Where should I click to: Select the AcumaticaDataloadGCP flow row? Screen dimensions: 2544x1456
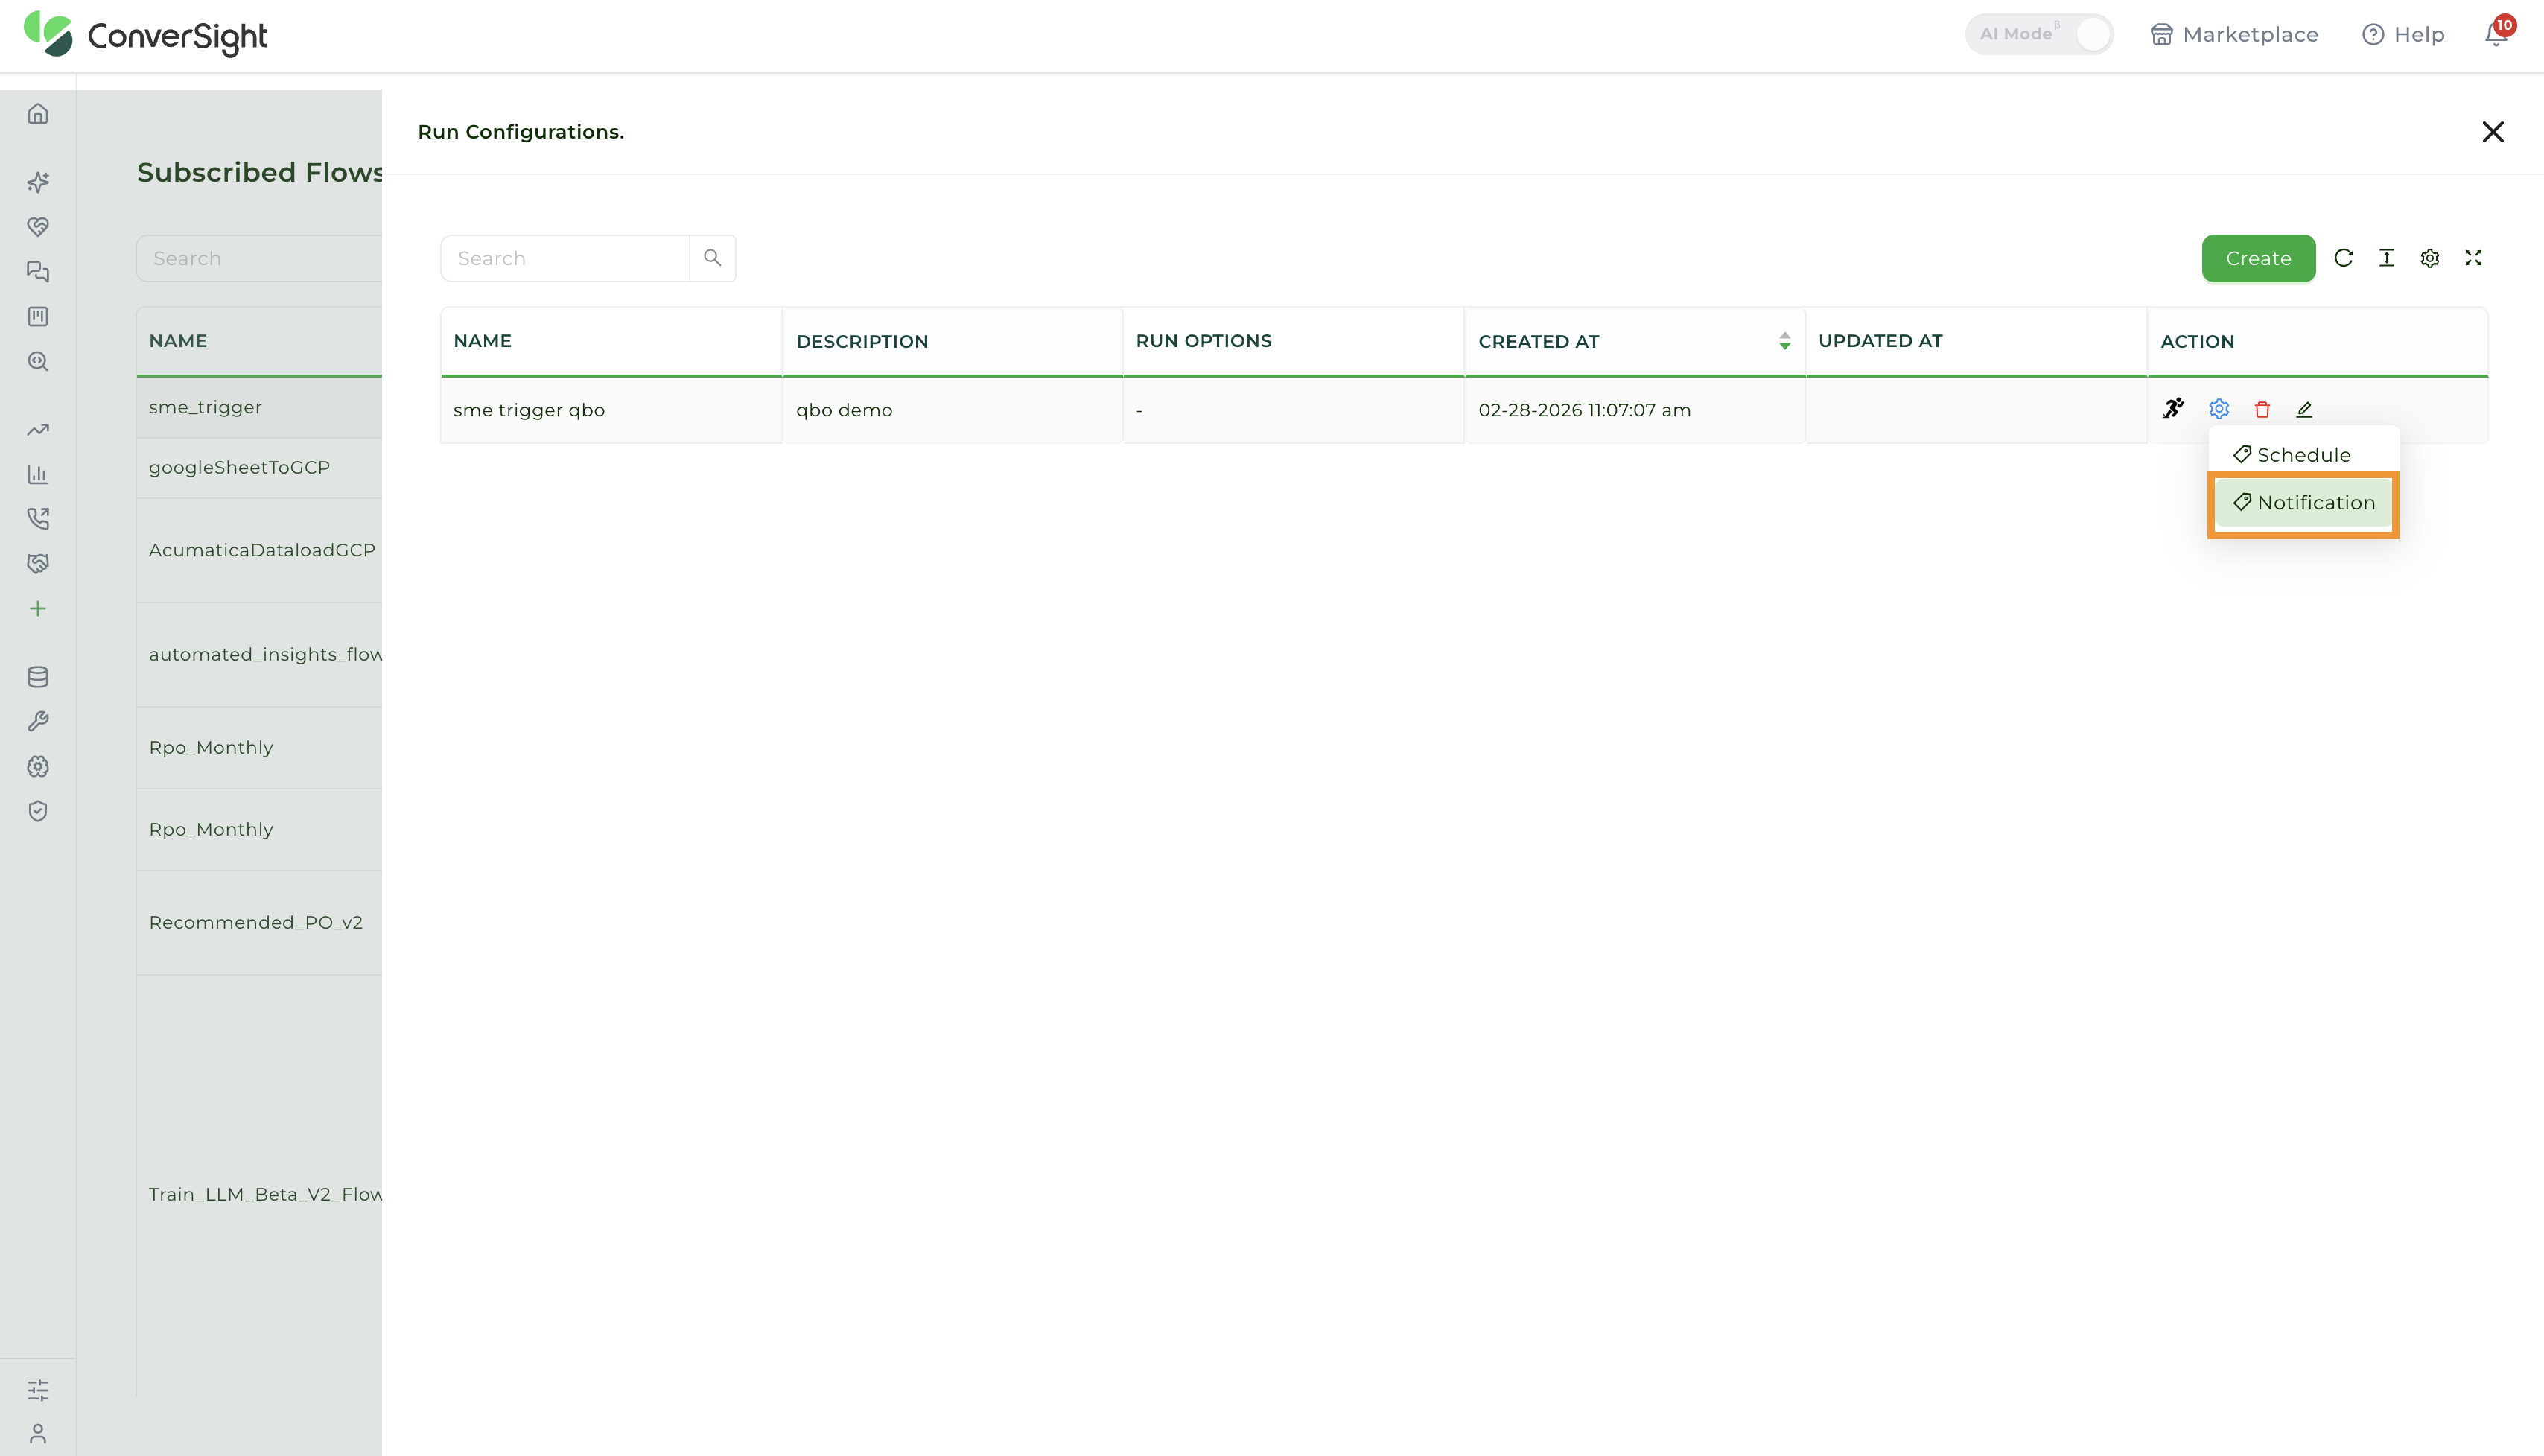[259, 550]
